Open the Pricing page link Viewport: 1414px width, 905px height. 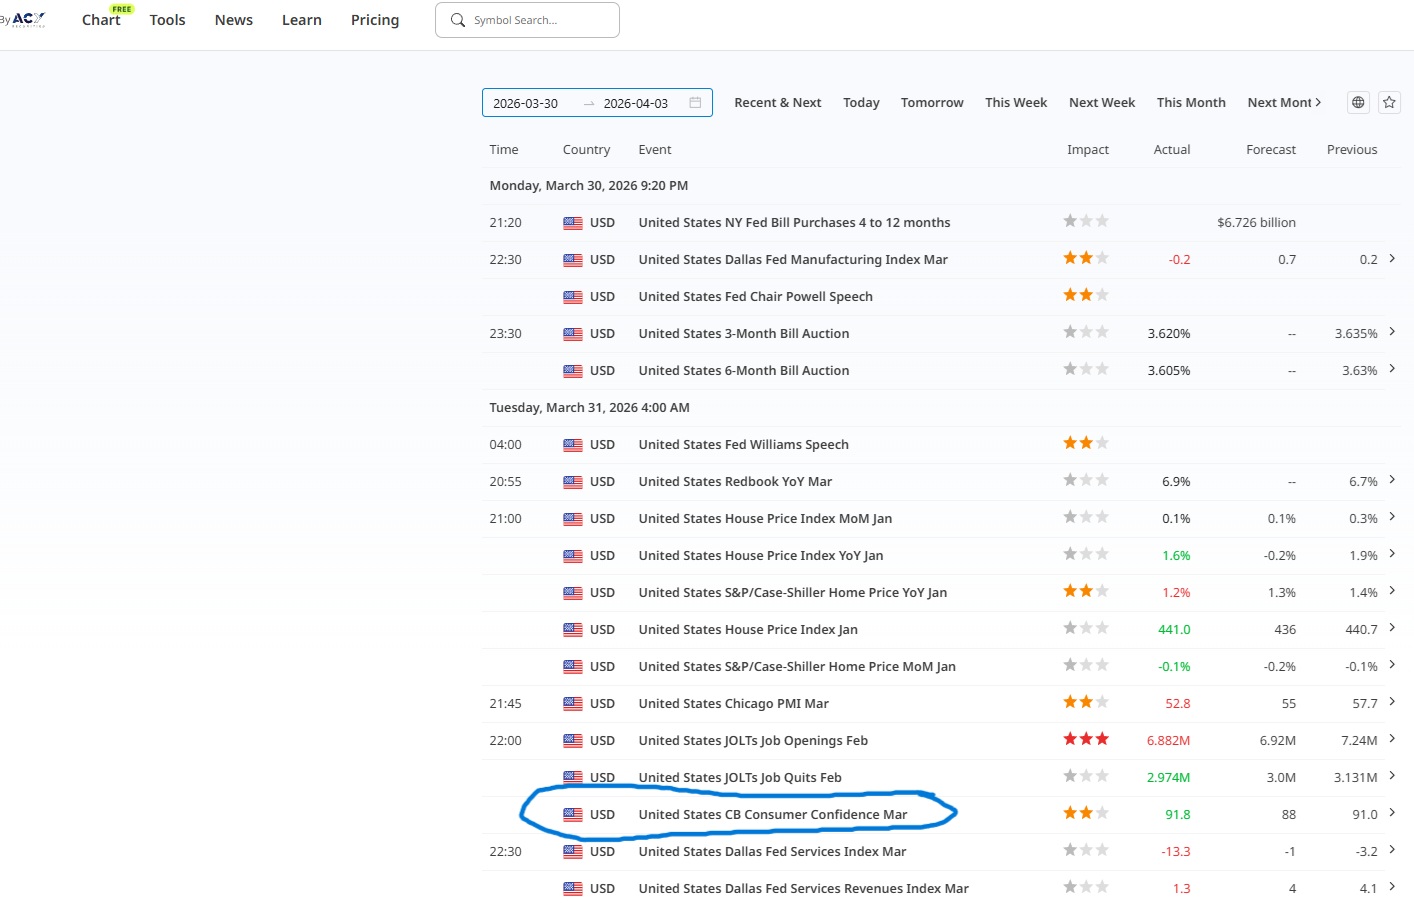pyautogui.click(x=374, y=20)
